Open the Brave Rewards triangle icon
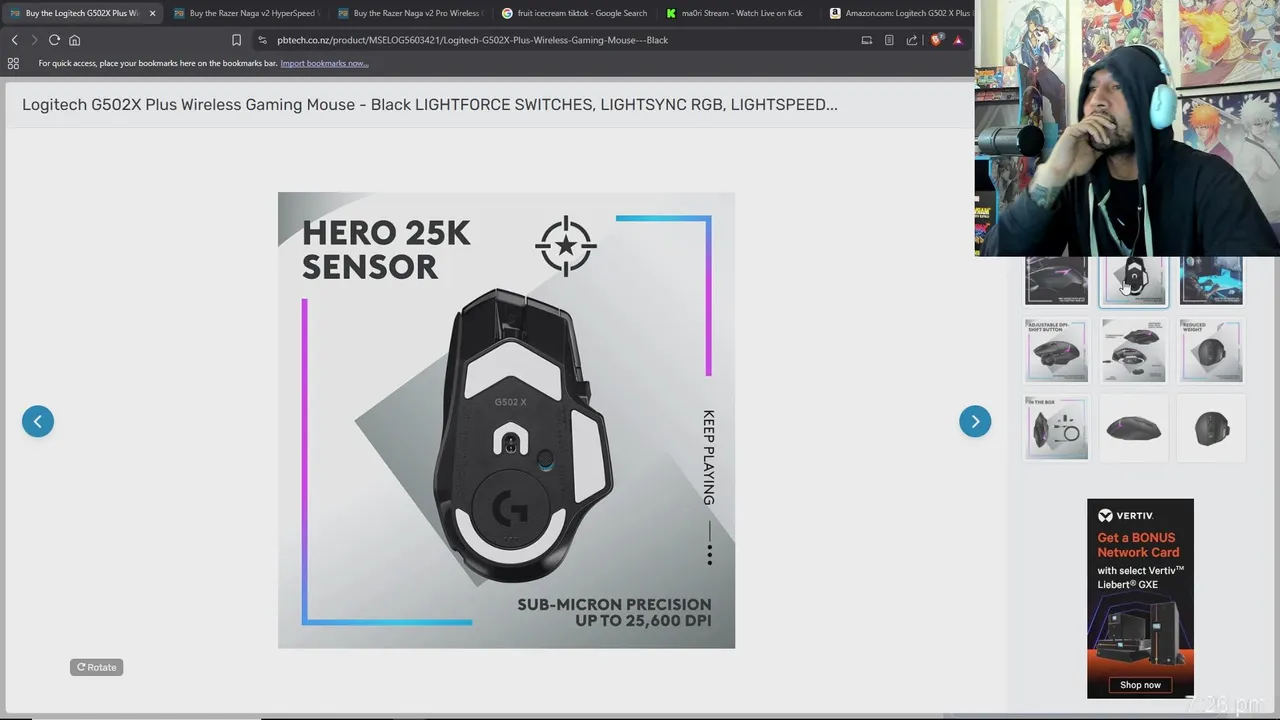 coord(958,40)
